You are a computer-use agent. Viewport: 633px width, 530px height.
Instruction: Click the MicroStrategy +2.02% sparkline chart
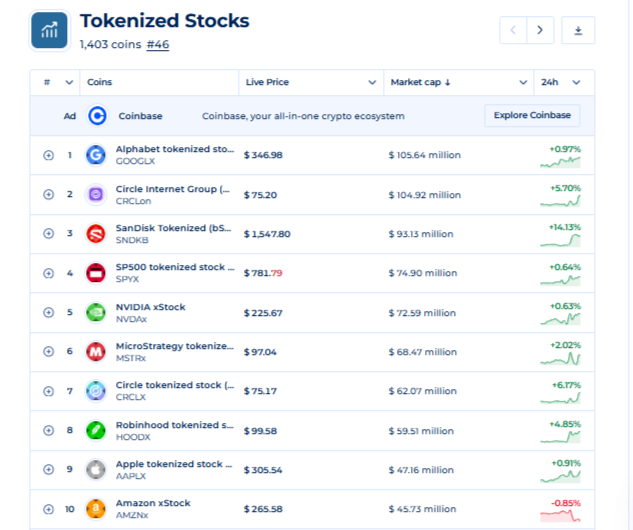tap(560, 358)
